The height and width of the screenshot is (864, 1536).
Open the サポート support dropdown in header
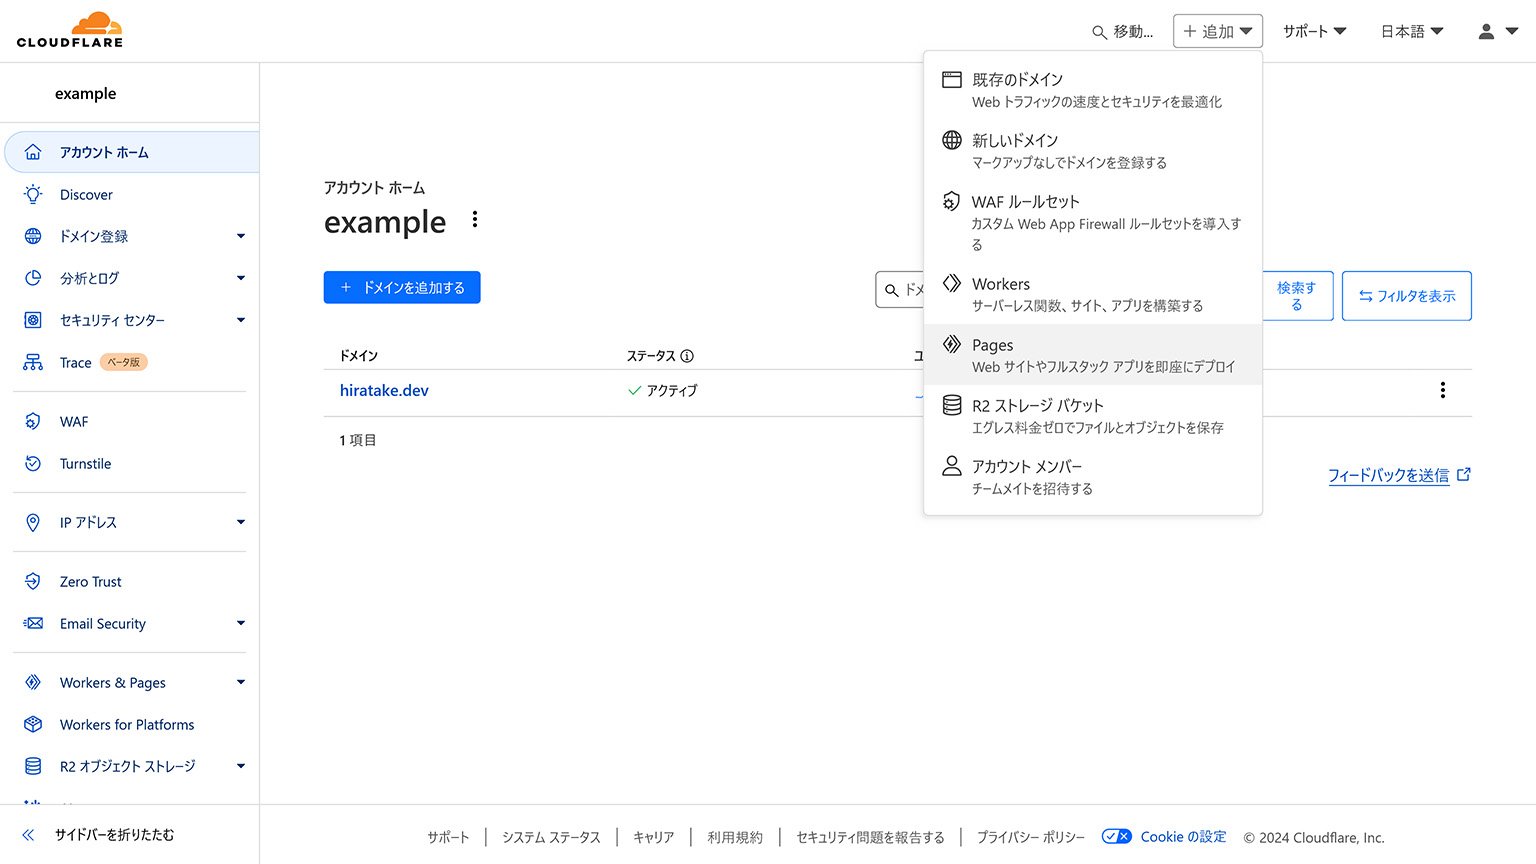[x=1314, y=31]
